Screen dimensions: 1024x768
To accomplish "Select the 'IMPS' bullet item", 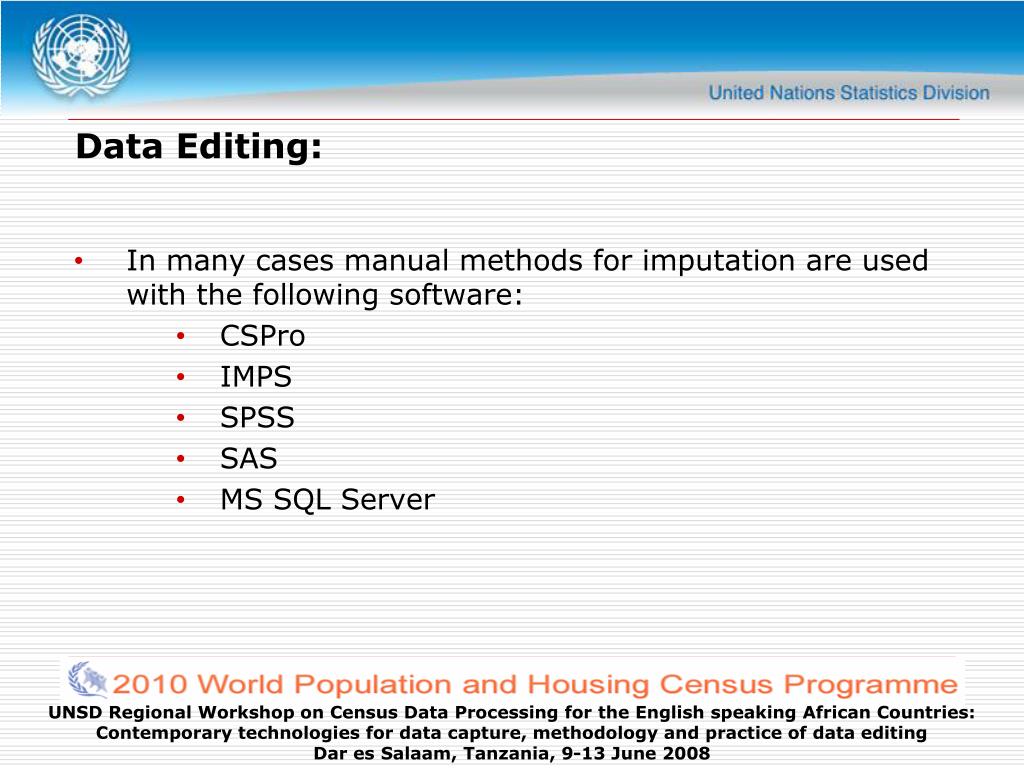I will (256, 377).
